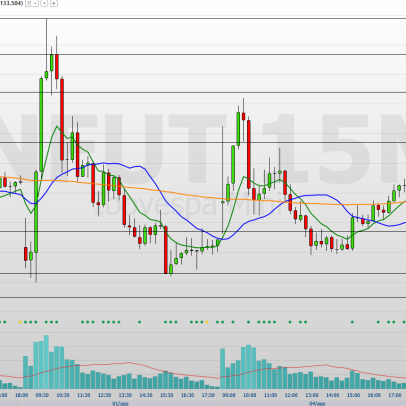Click the first volume bar of the 09:00 session
The width and height of the screenshot is (406, 406).
(x=222, y=369)
